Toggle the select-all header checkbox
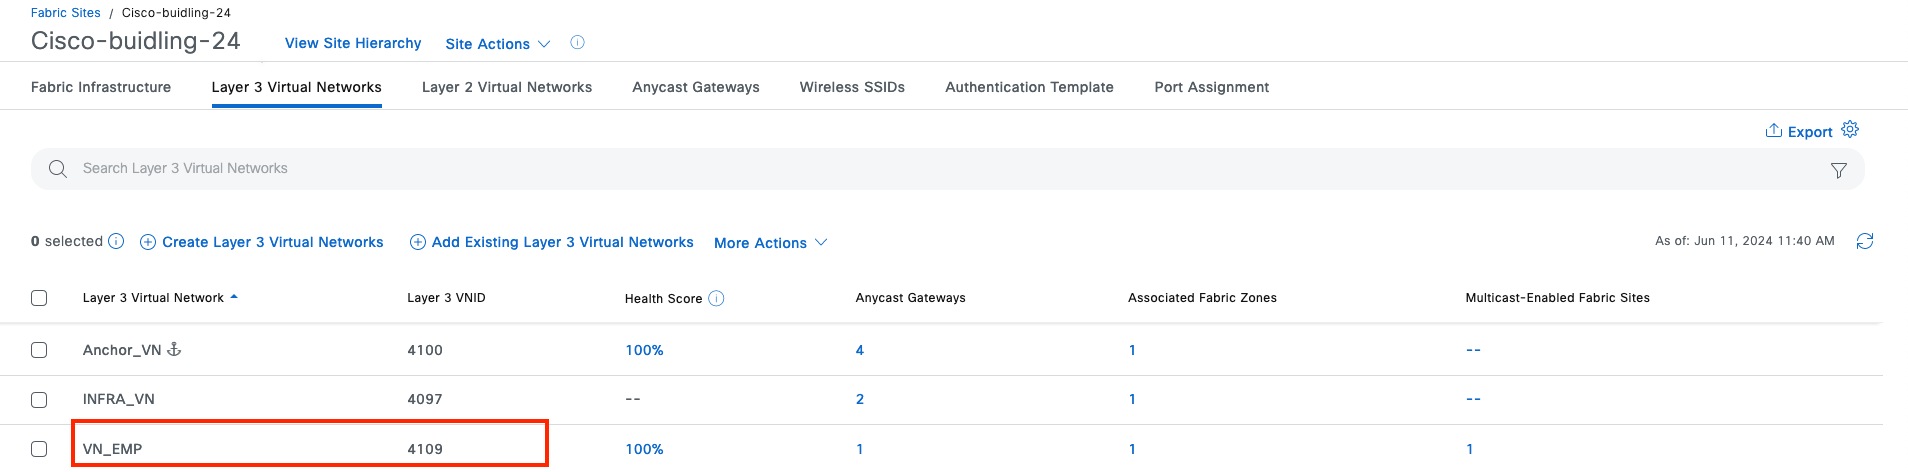 [x=39, y=298]
